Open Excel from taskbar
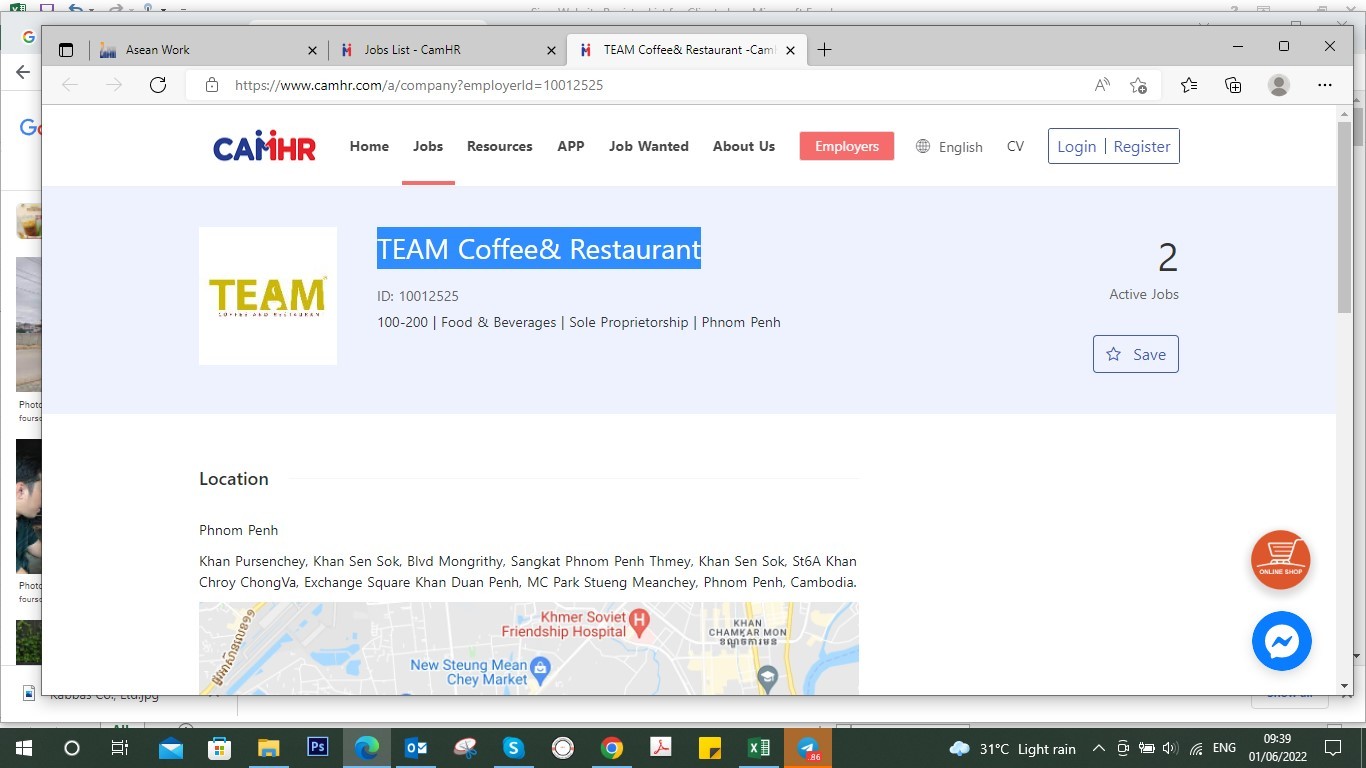 tap(759, 748)
